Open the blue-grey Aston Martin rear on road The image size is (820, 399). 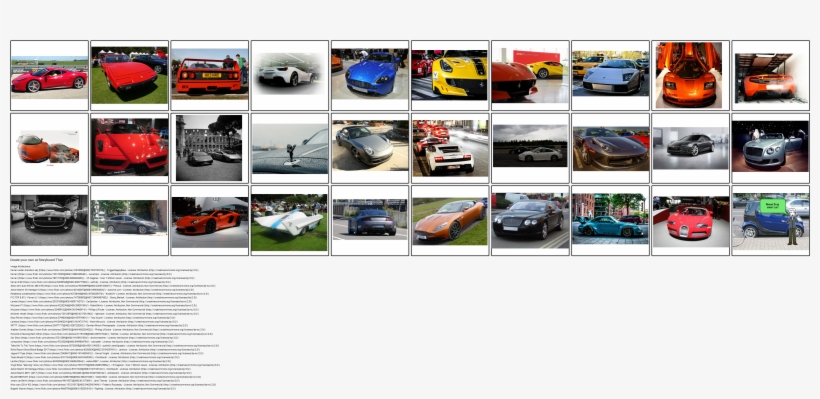370,219
